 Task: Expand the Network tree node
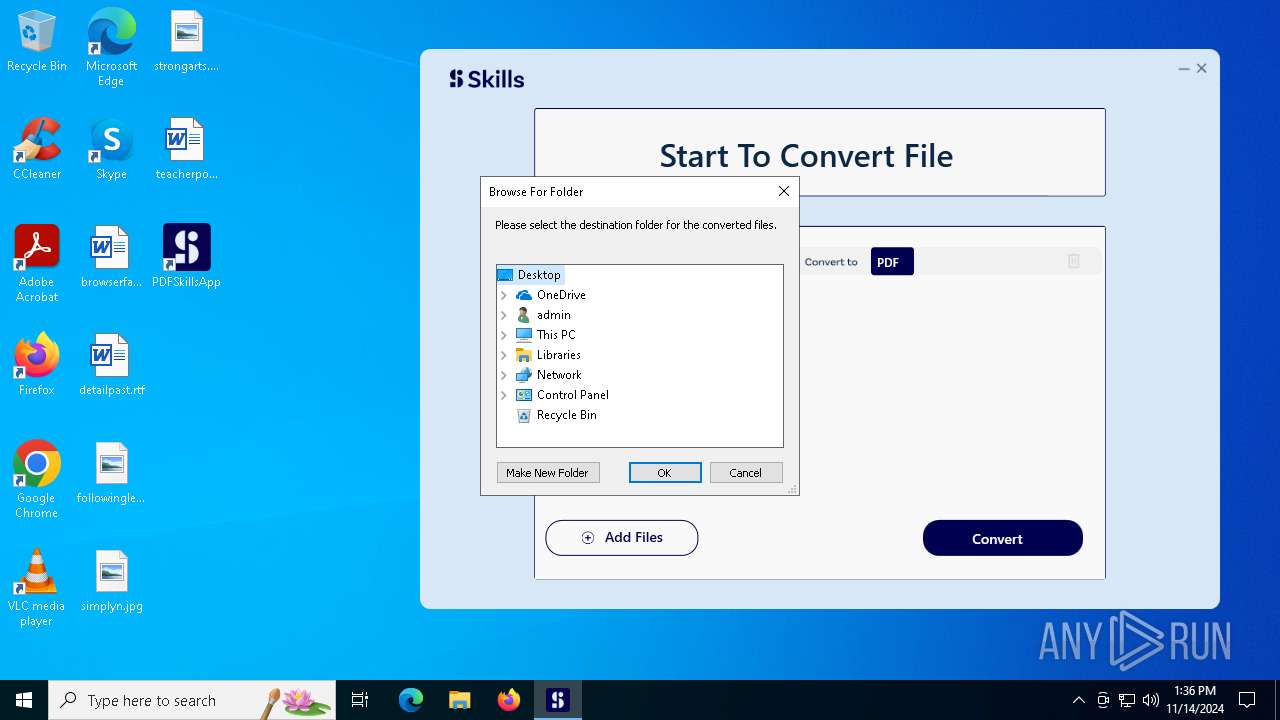point(504,375)
